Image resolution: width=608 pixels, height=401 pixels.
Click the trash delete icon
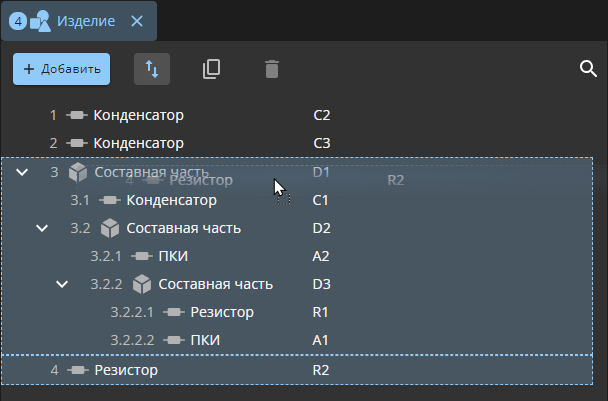tap(272, 69)
